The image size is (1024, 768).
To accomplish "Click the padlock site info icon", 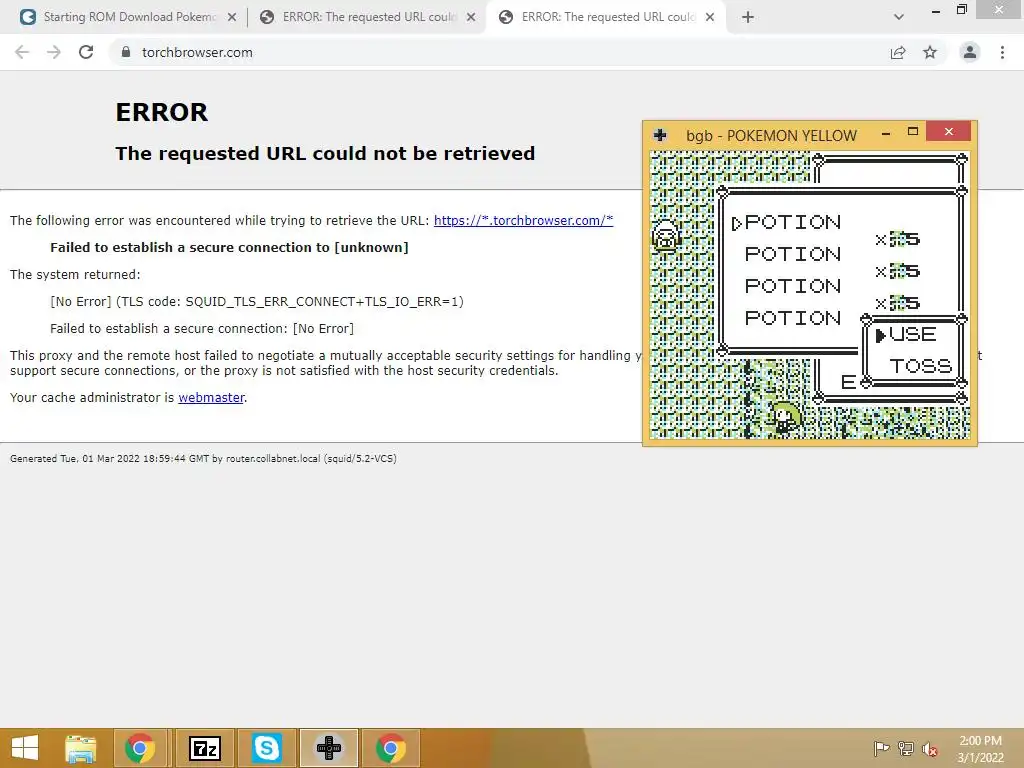I will click(x=125, y=52).
